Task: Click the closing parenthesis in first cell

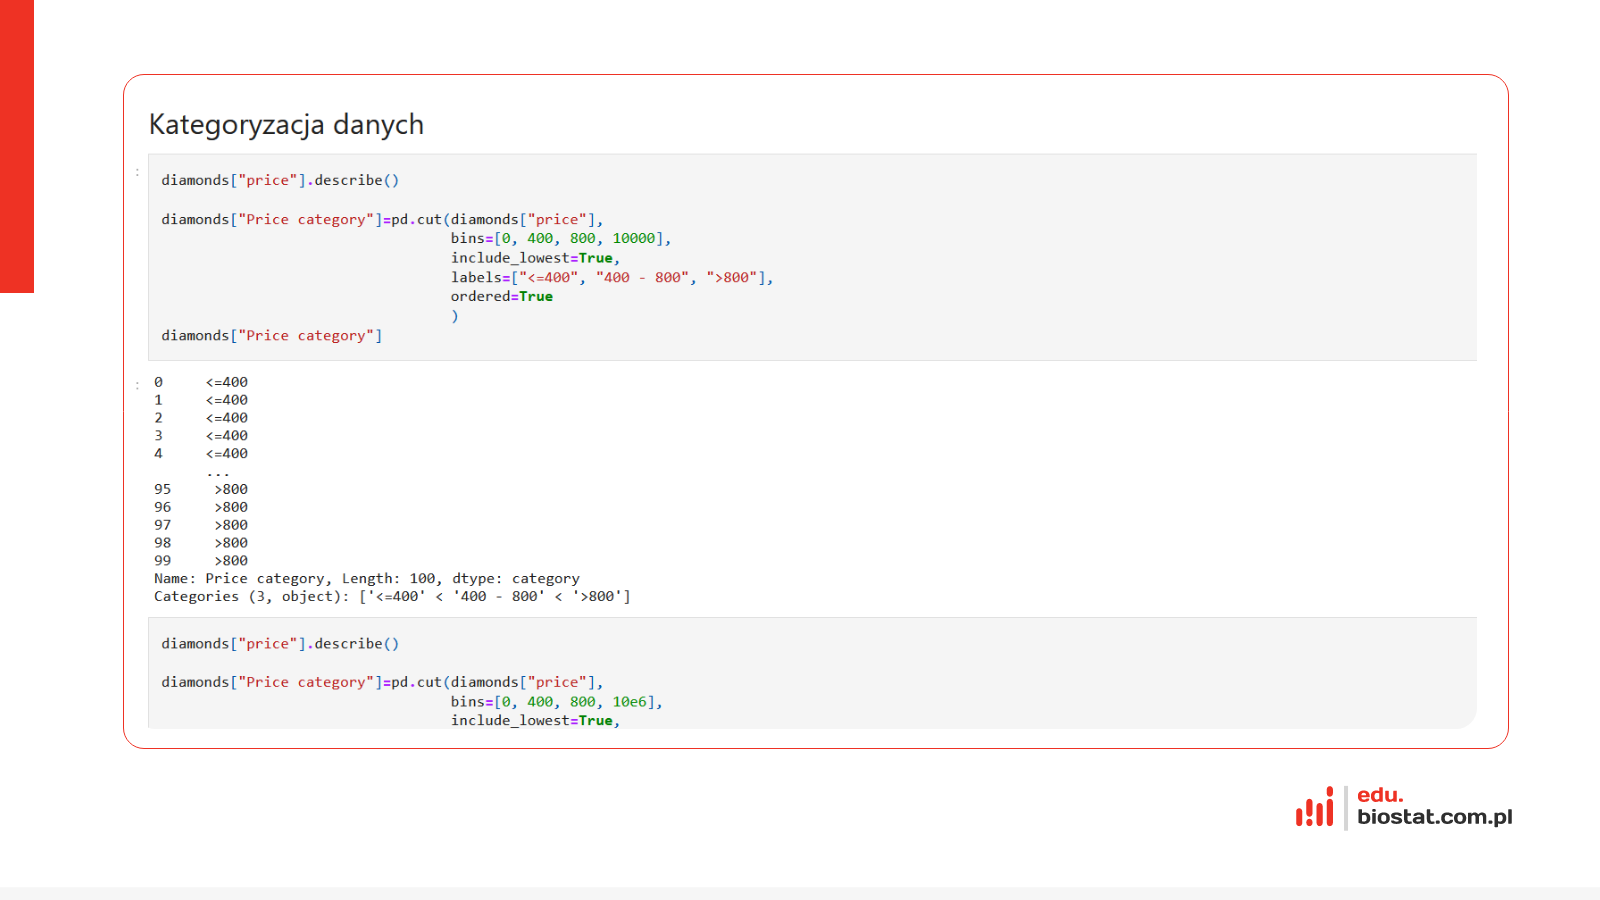Action: tap(455, 316)
